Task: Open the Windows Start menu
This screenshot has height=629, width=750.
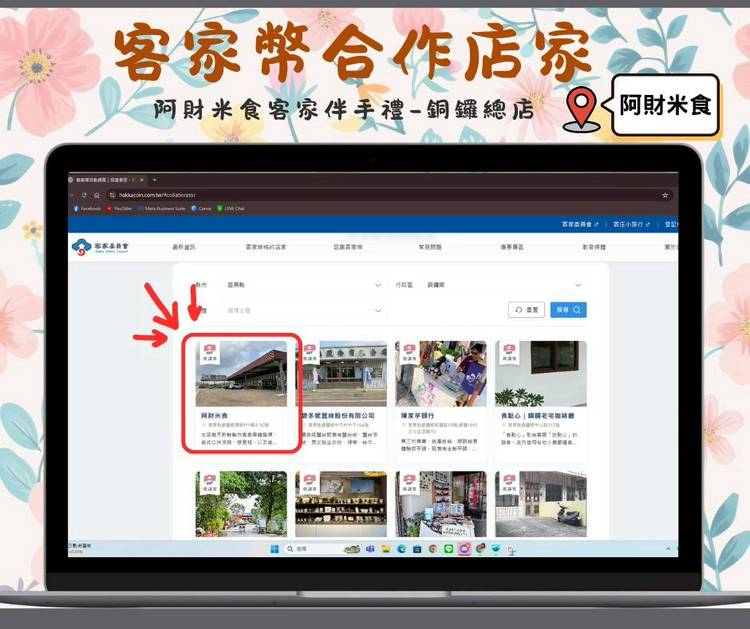Action: [275, 548]
